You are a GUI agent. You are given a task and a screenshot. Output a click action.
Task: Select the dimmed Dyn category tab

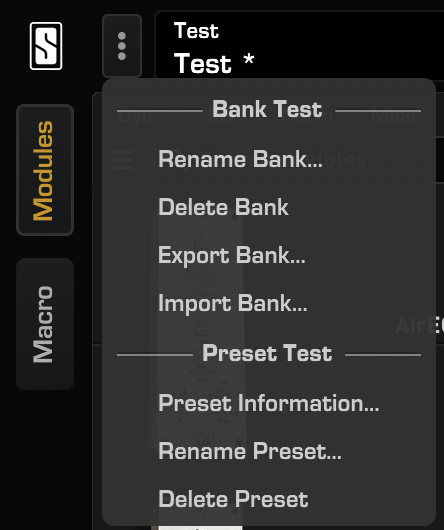134,116
